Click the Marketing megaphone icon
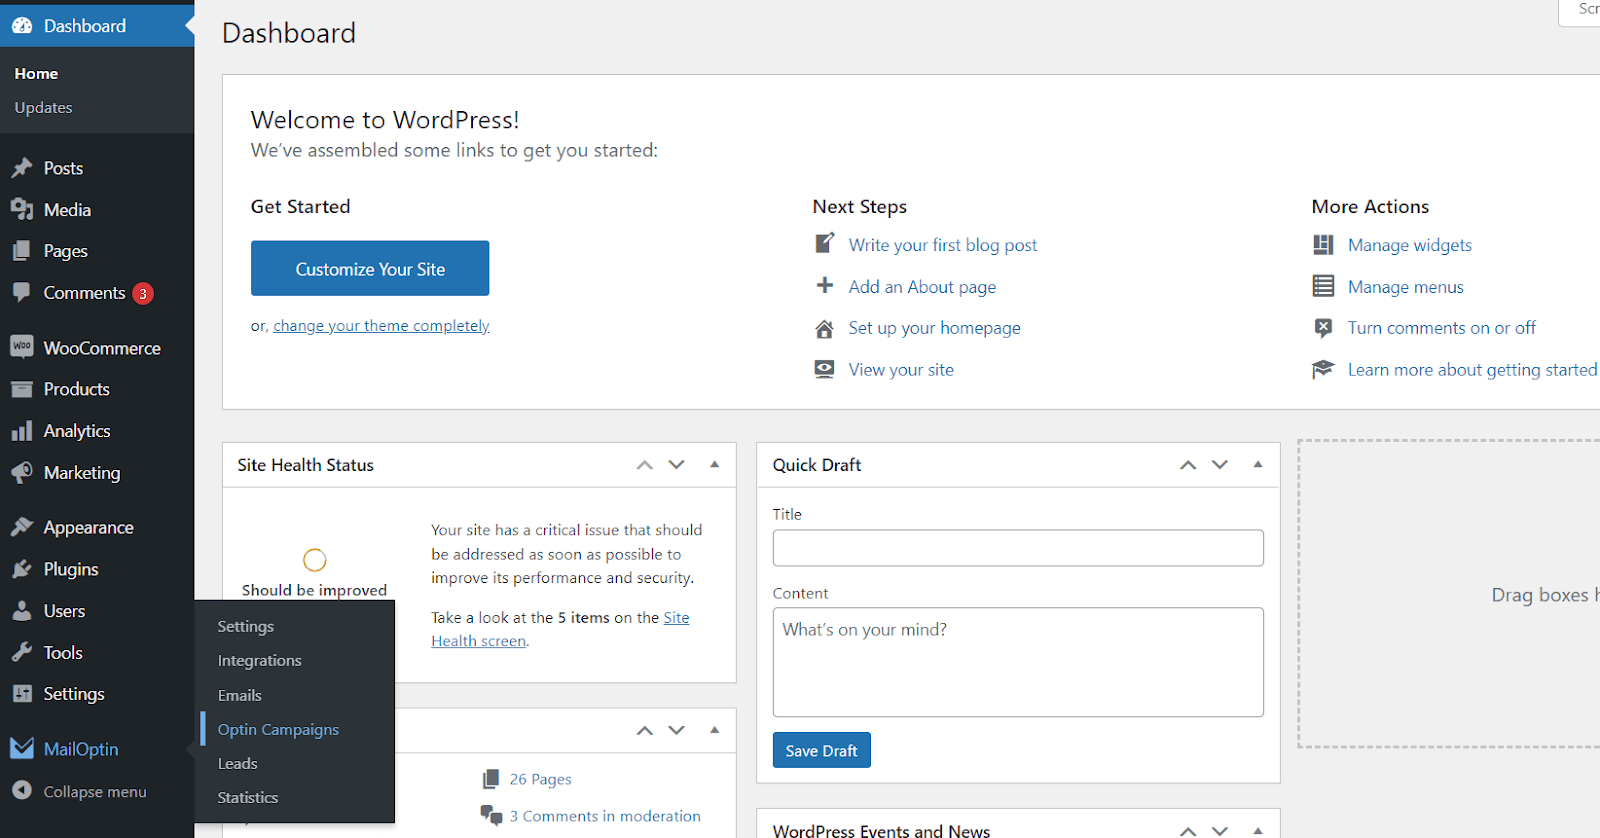The width and height of the screenshot is (1600, 838). 22,472
